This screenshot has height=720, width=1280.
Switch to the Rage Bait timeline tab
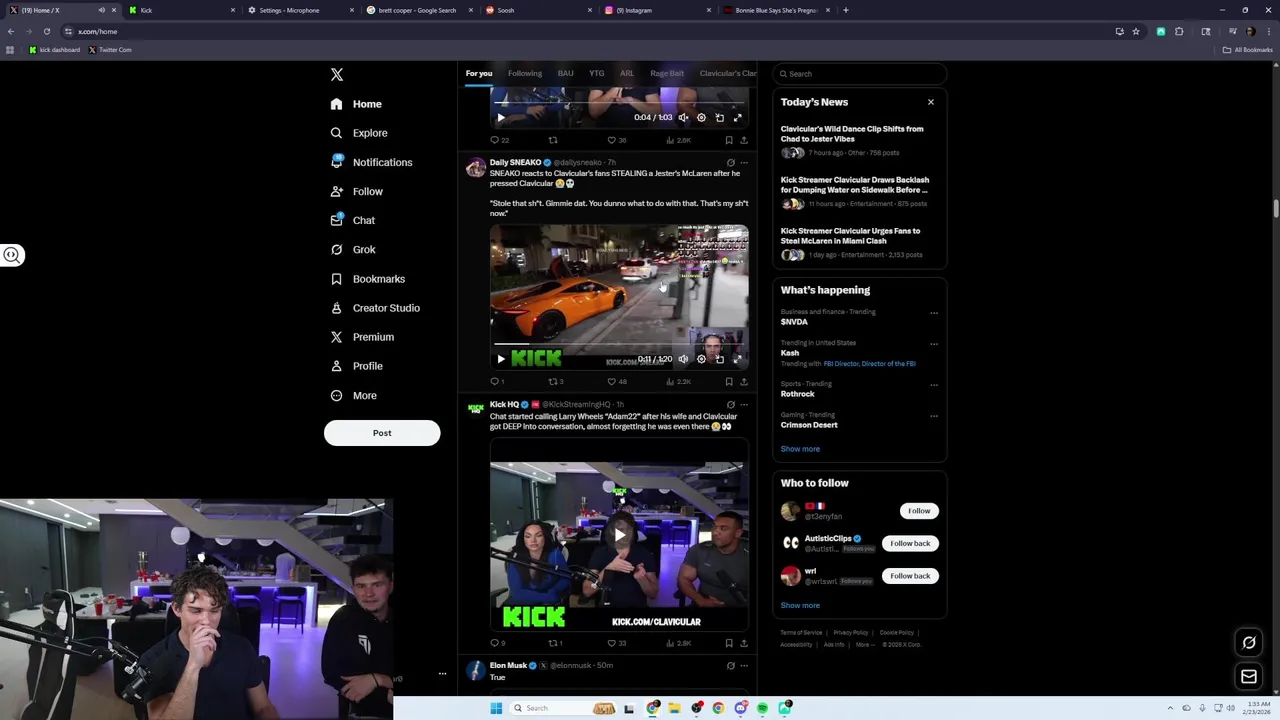pos(667,73)
